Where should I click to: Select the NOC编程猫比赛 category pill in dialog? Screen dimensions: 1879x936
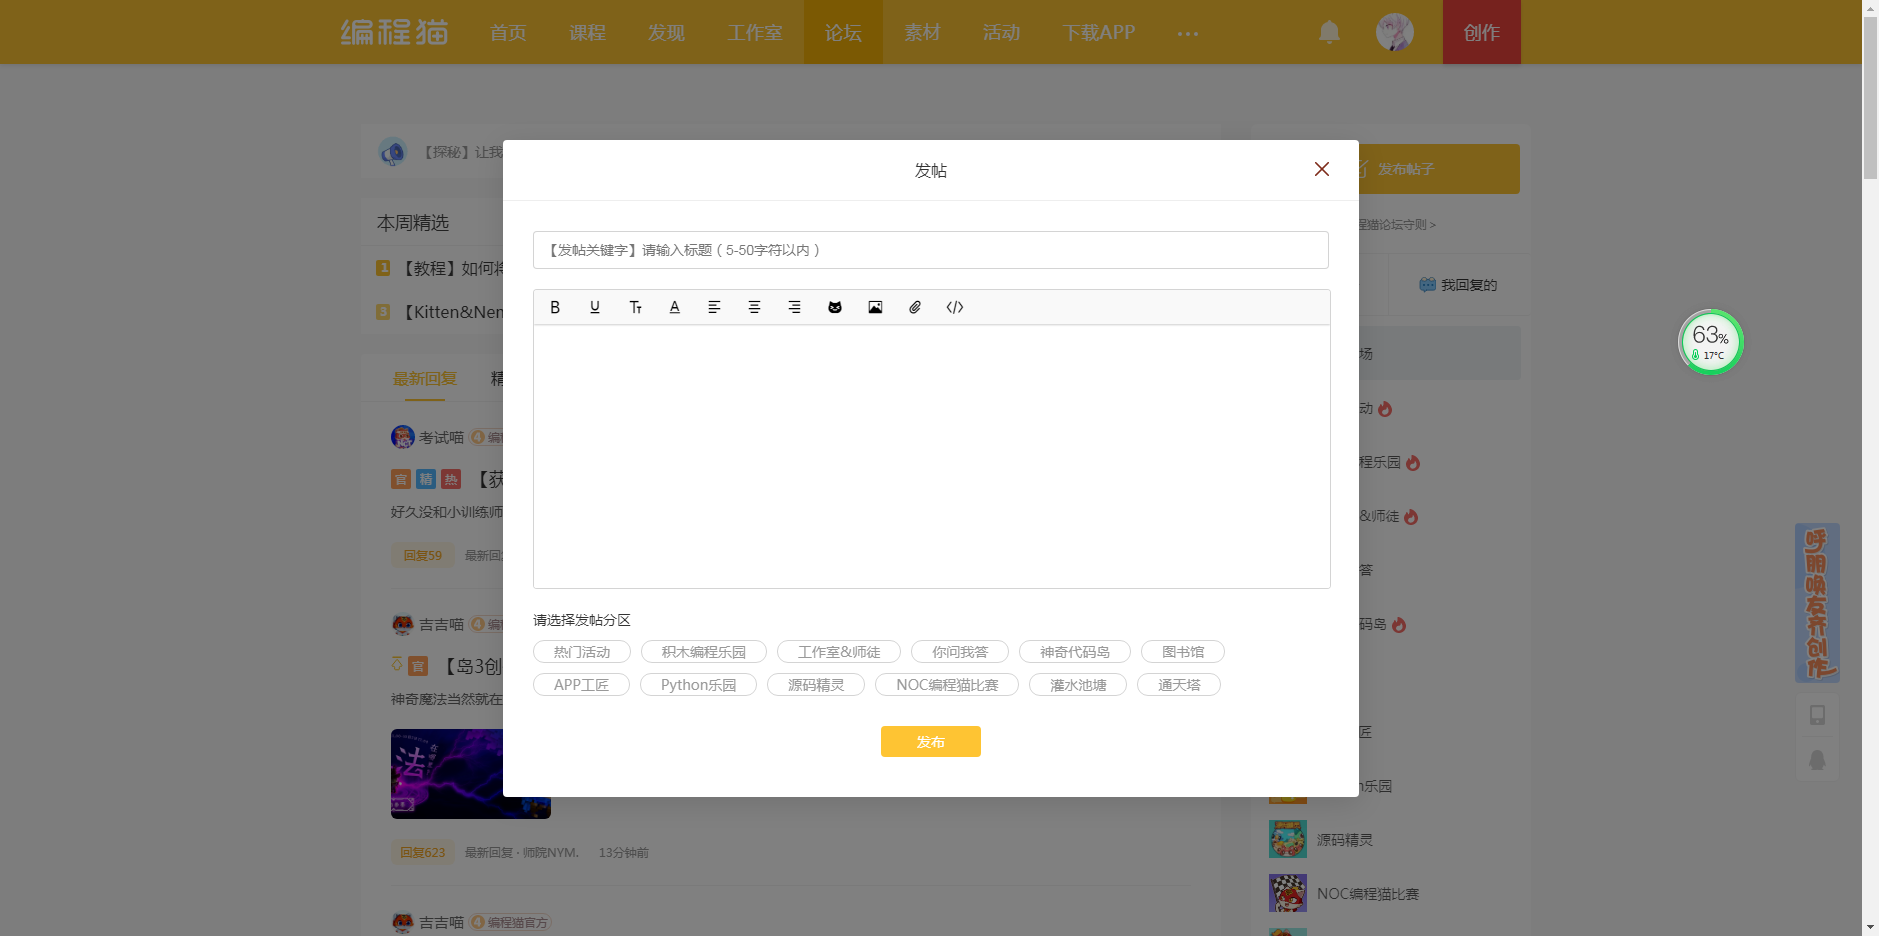[x=947, y=685]
